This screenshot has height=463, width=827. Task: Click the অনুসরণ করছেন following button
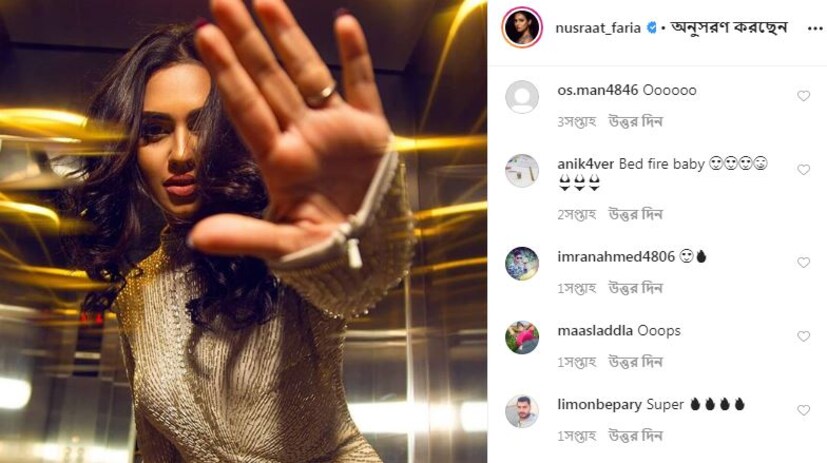coord(729,27)
